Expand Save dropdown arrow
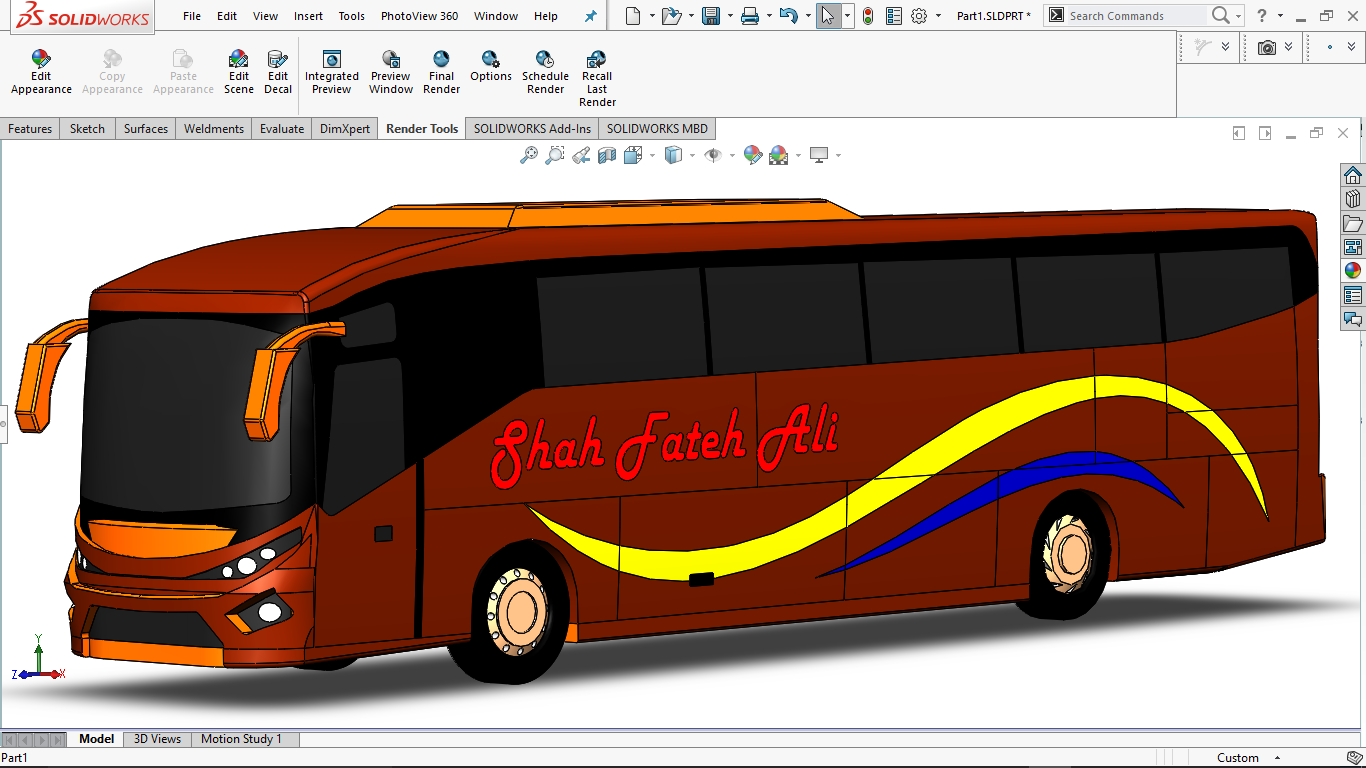 click(730, 16)
